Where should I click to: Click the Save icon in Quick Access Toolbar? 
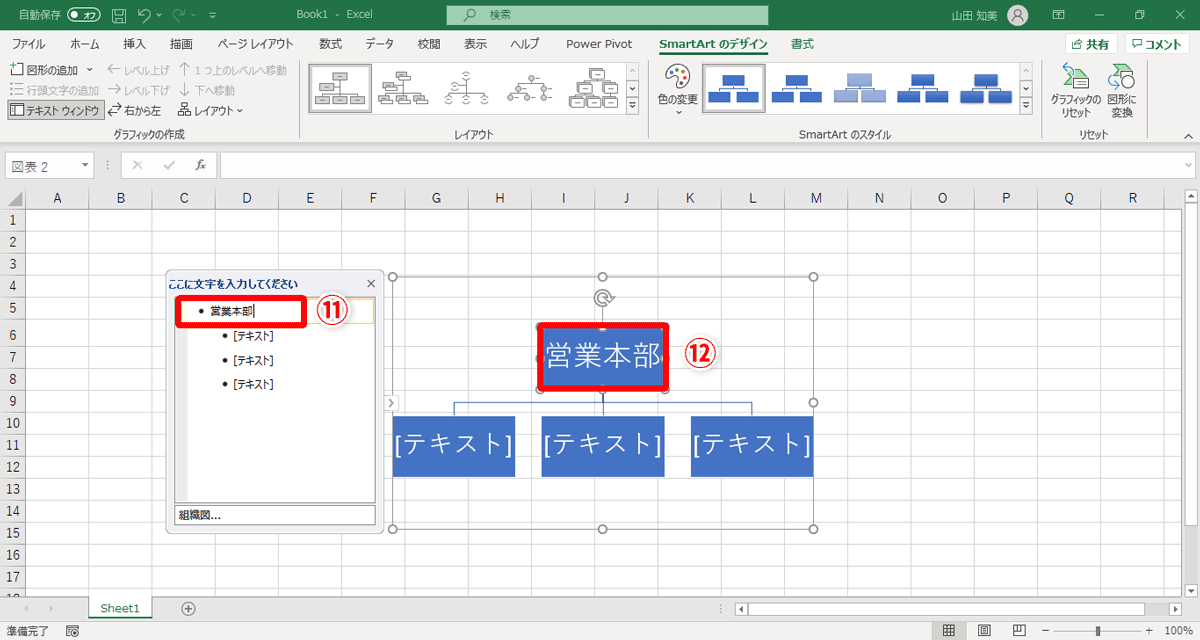point(118,14)
